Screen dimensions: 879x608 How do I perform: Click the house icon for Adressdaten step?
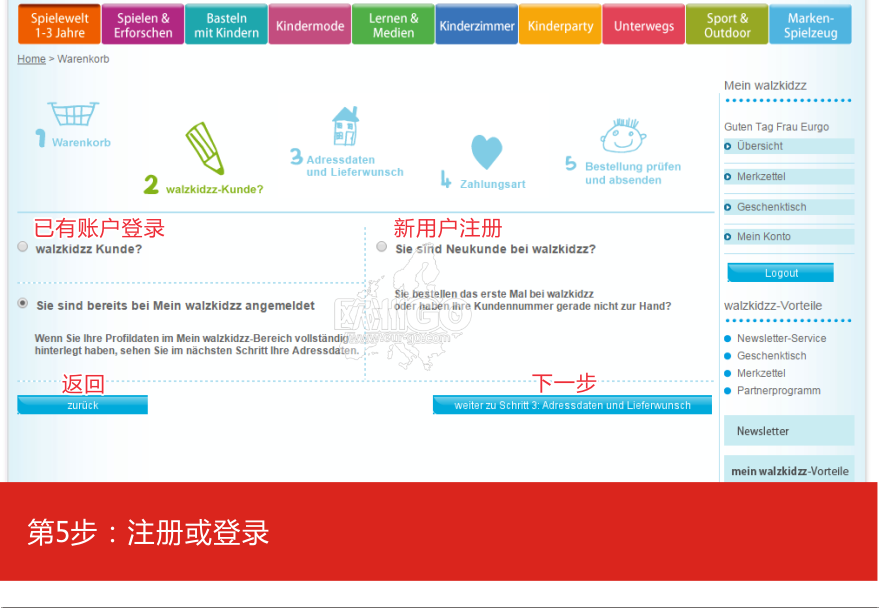(x=345, y=127)
